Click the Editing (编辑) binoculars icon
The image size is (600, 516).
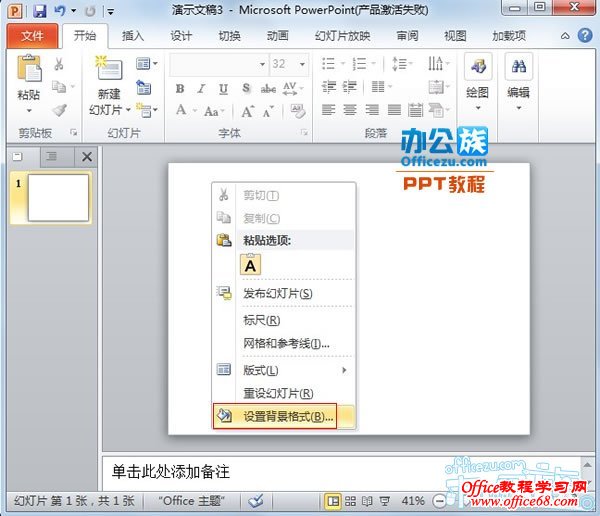coord(518,70)
